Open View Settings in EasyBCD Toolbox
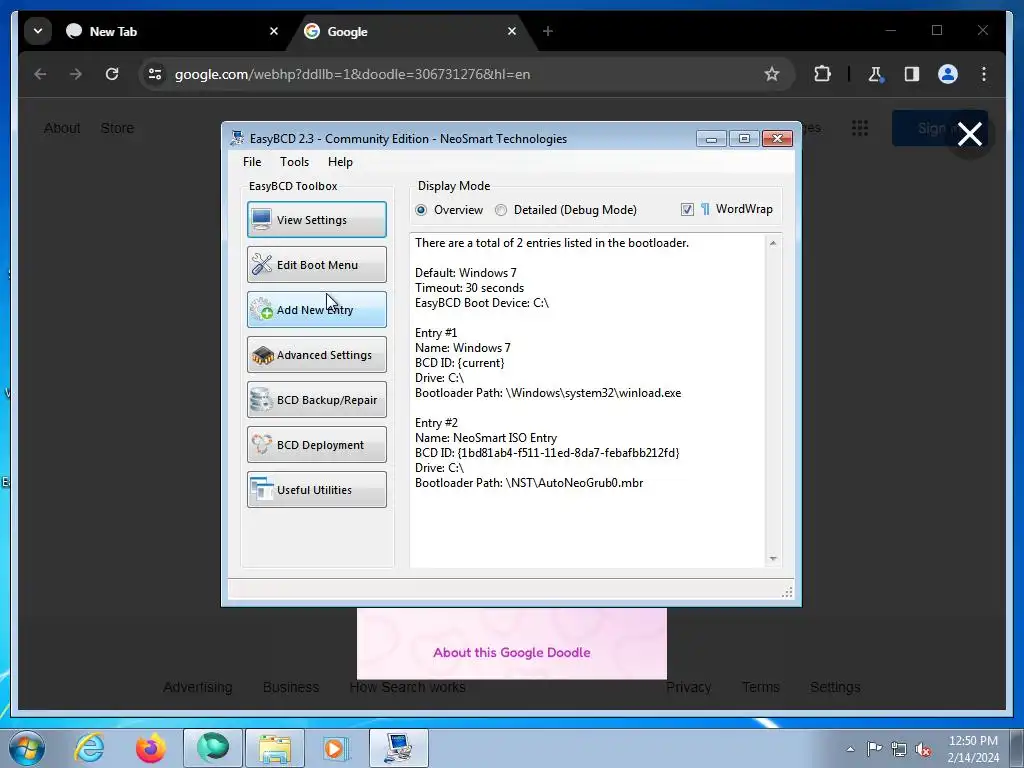1024x768 pixels. (317, 219)
